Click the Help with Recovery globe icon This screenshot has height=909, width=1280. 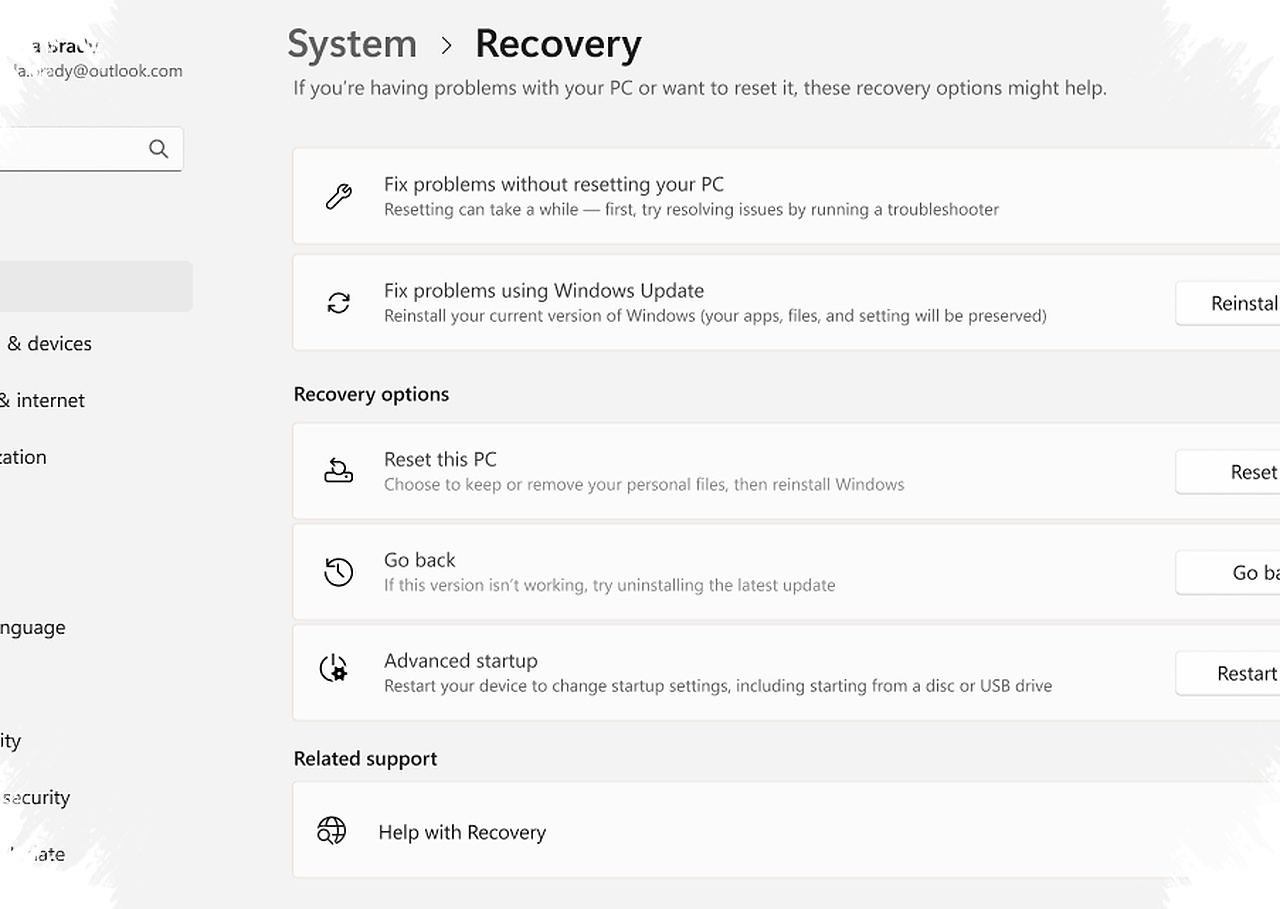click(331, 831)
